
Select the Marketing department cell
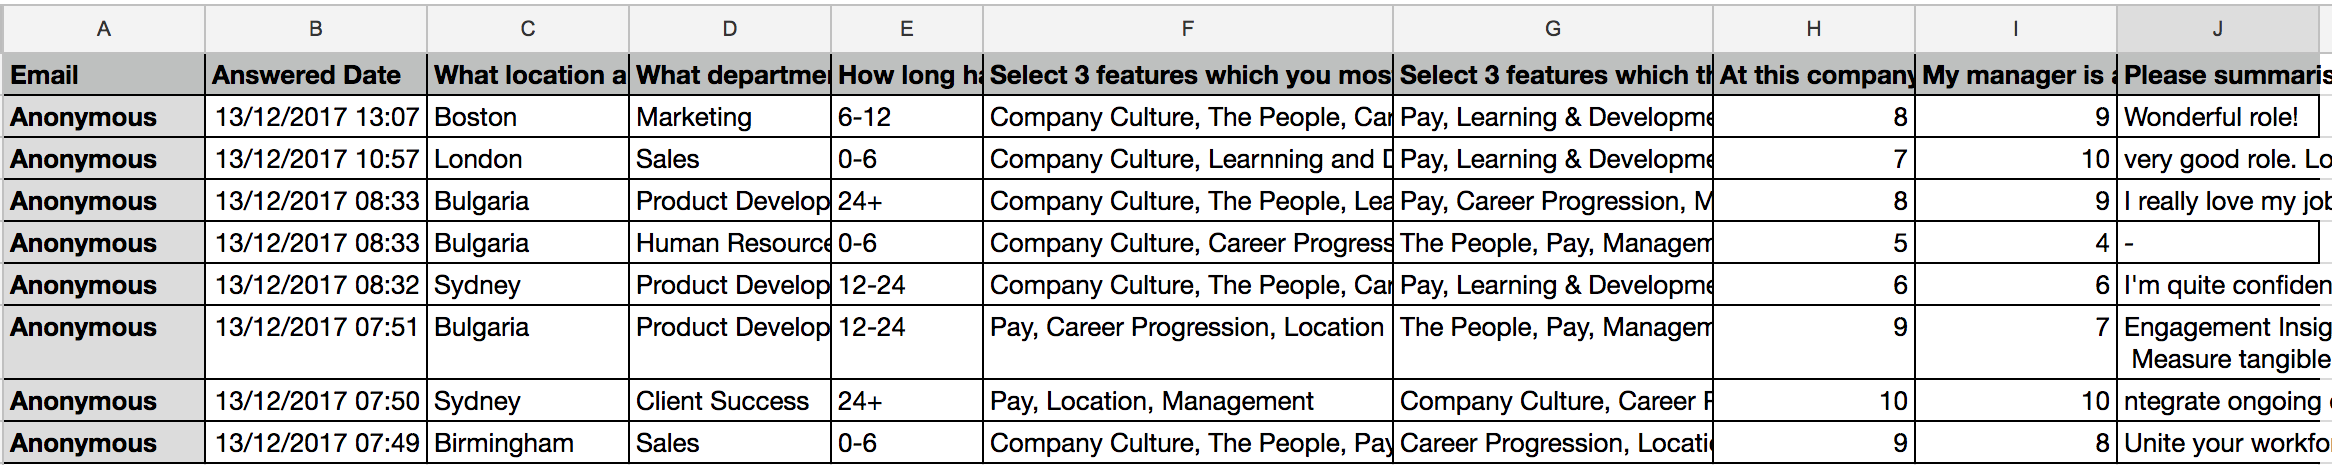[730, 117]
